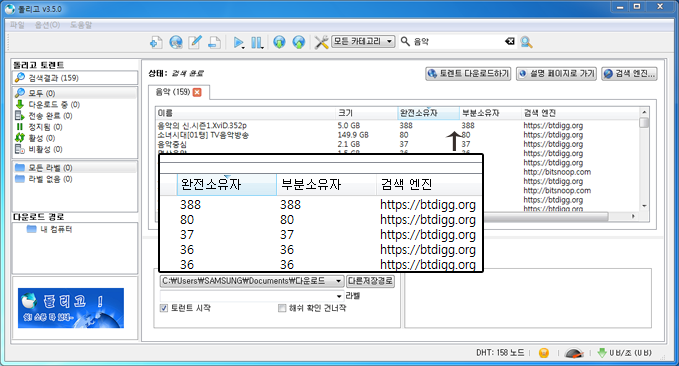Click the add torrent from URL globe icon
Screen dimensions: 679x366
(x=176, y=42)
